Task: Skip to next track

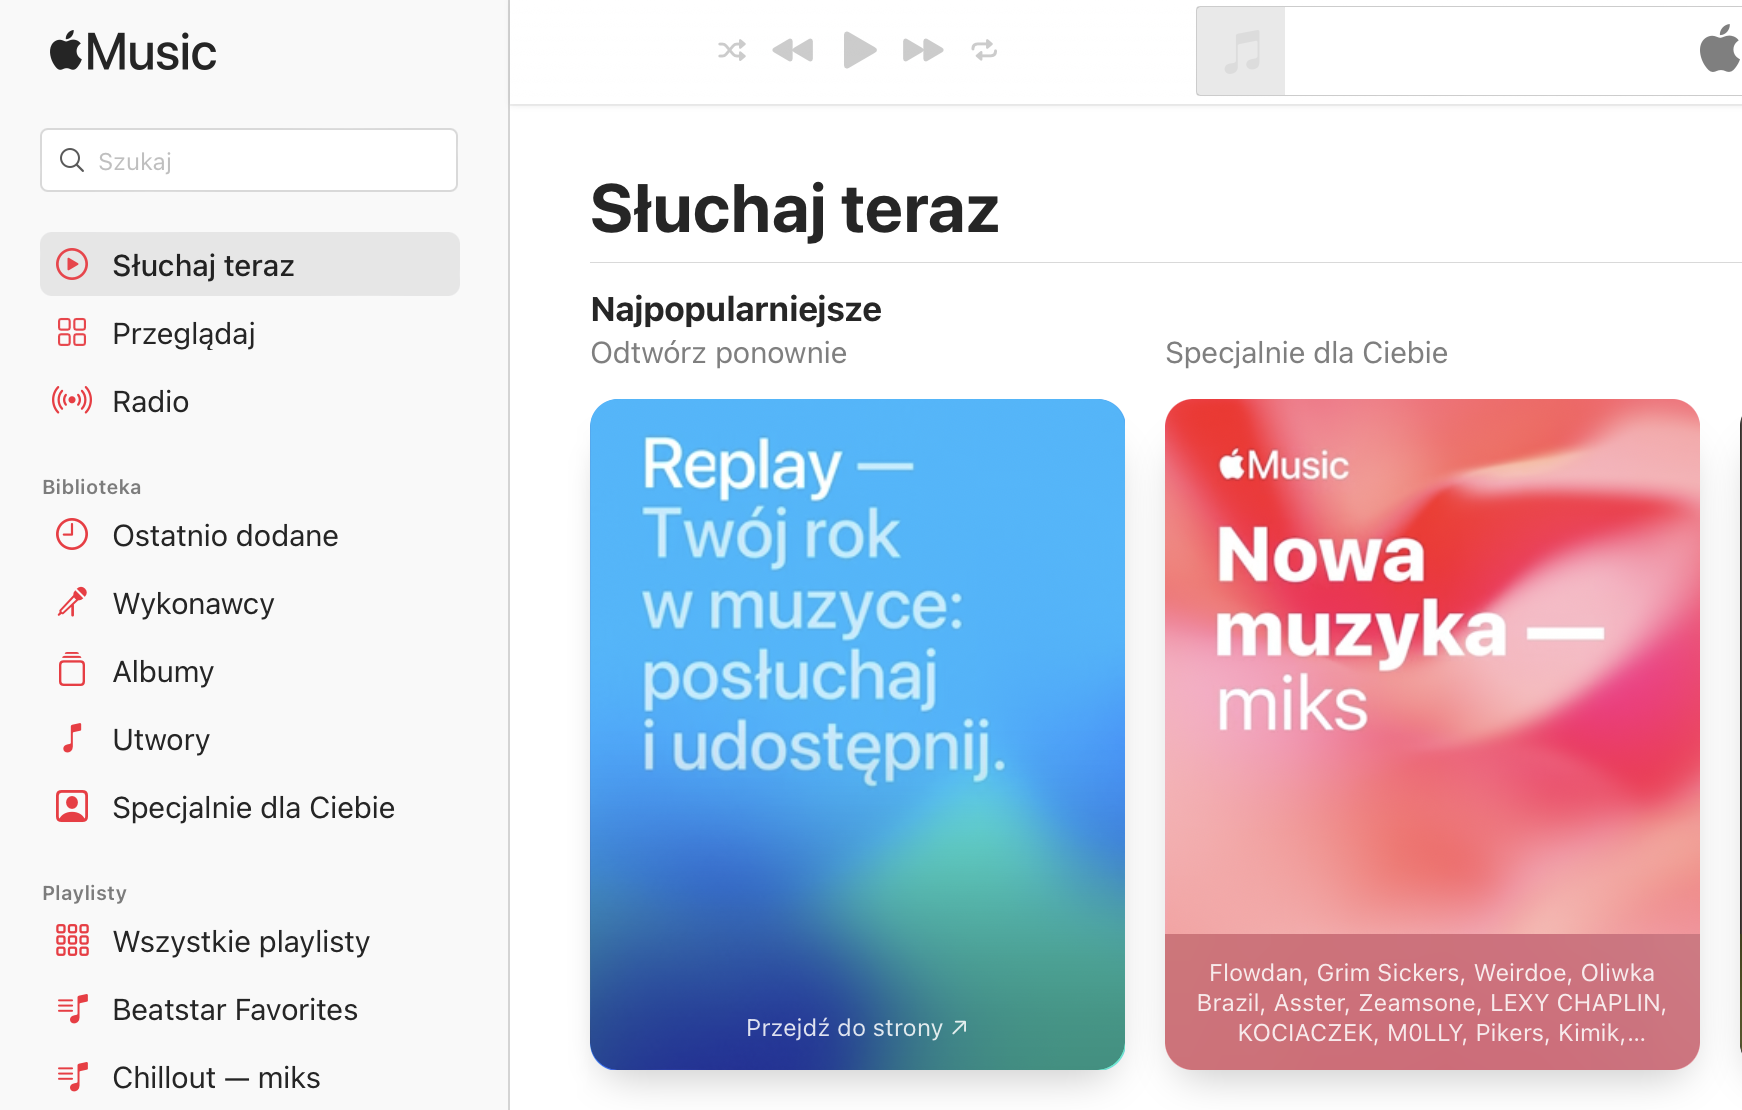Action: 922,50
